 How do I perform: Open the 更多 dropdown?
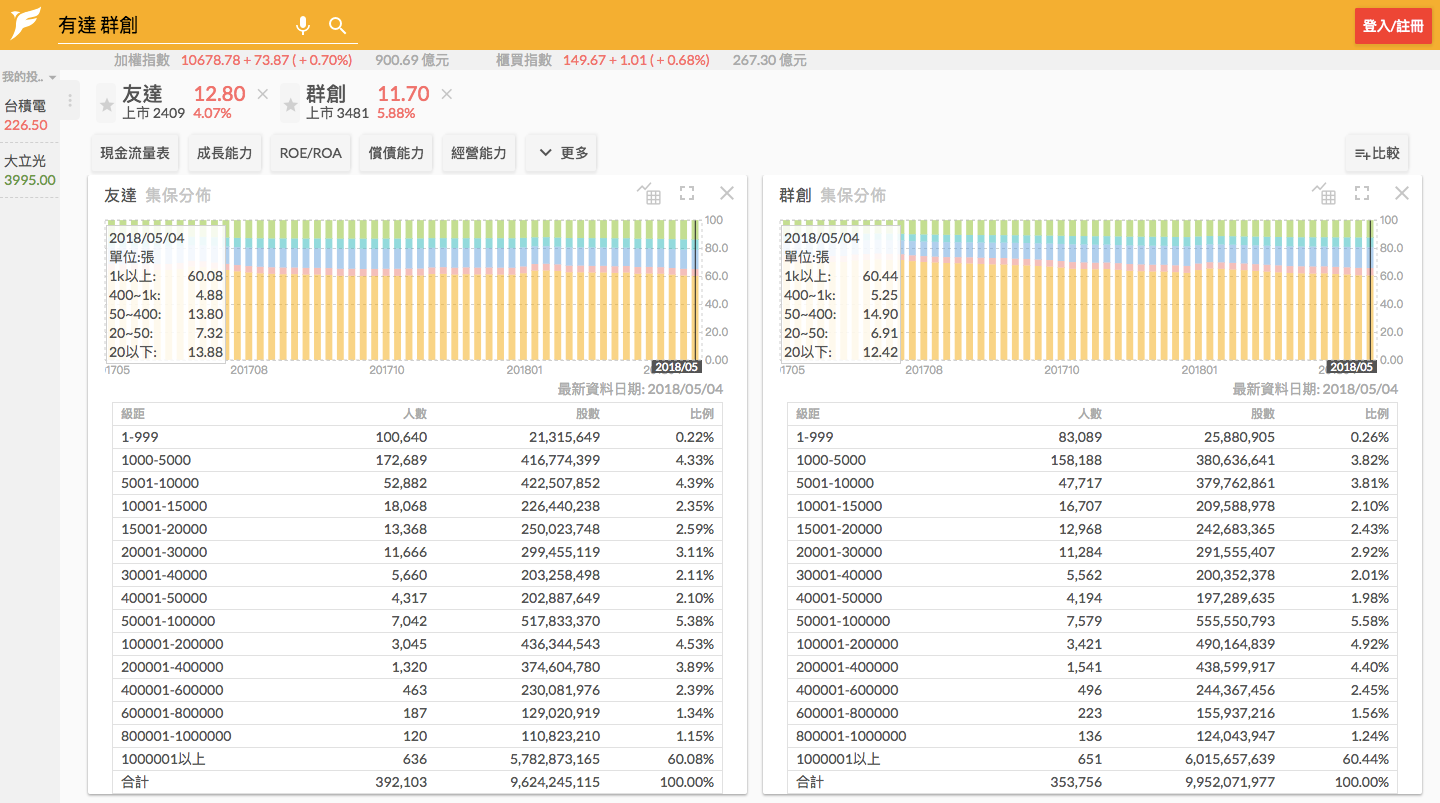point(562,153)
